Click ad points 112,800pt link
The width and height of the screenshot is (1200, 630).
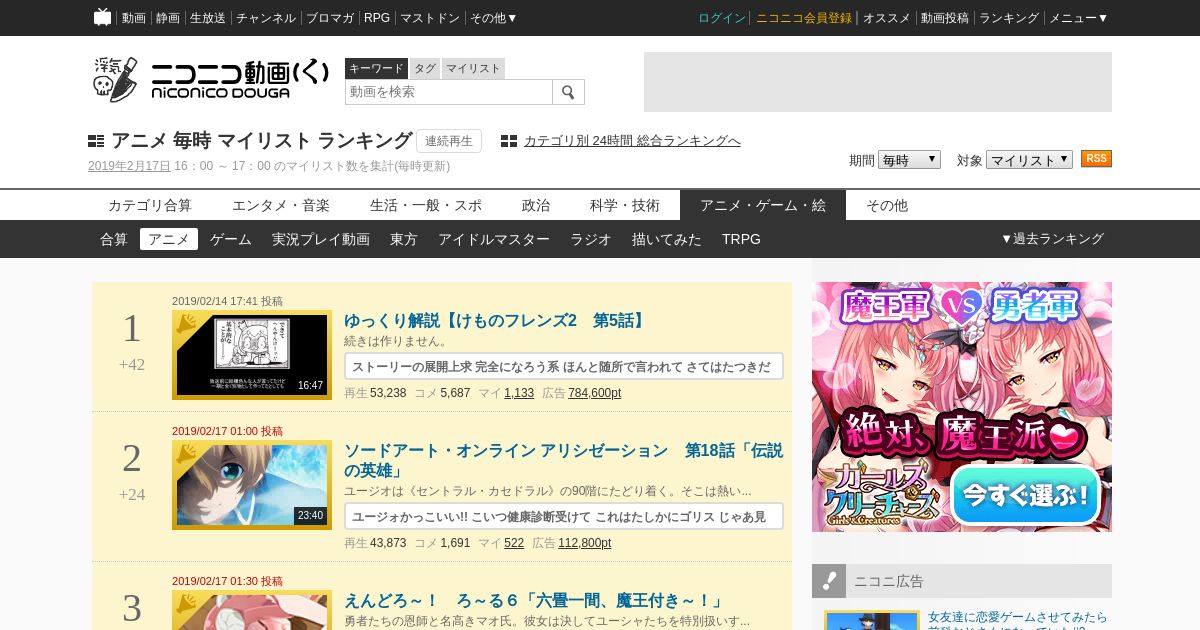[x=585, y=543]
